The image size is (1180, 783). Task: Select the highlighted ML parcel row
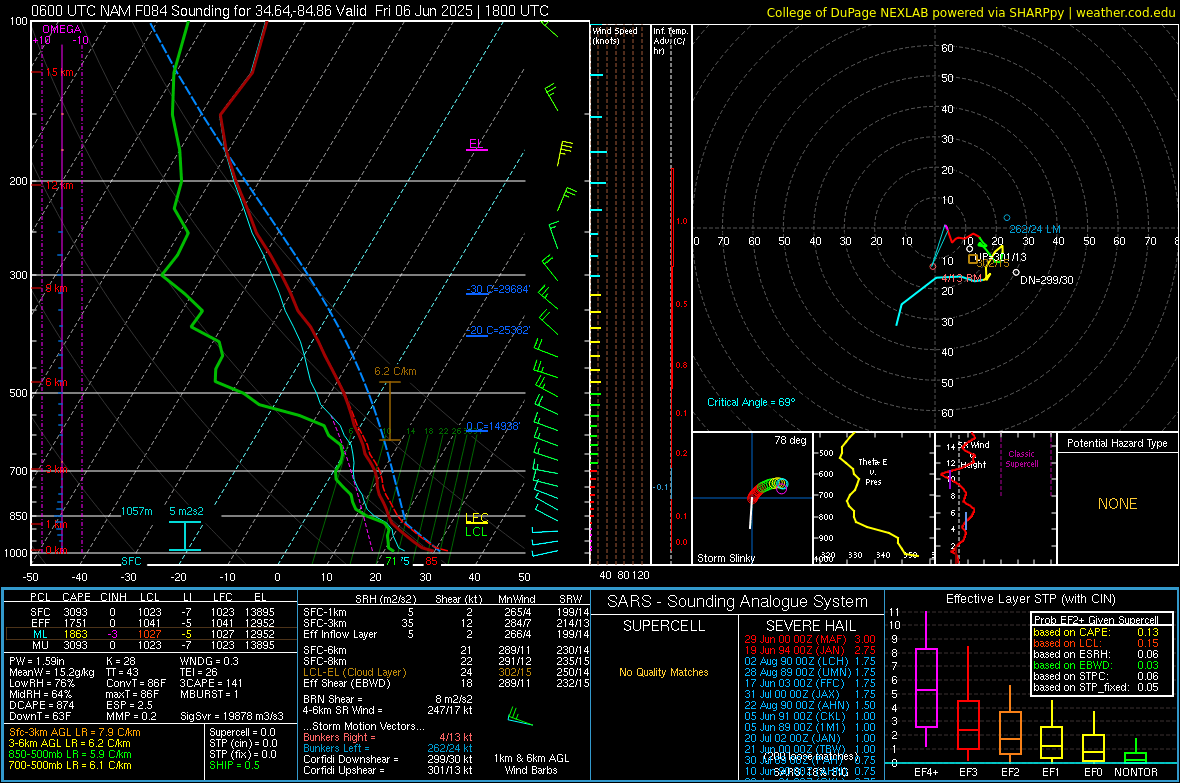click(149, 634)
